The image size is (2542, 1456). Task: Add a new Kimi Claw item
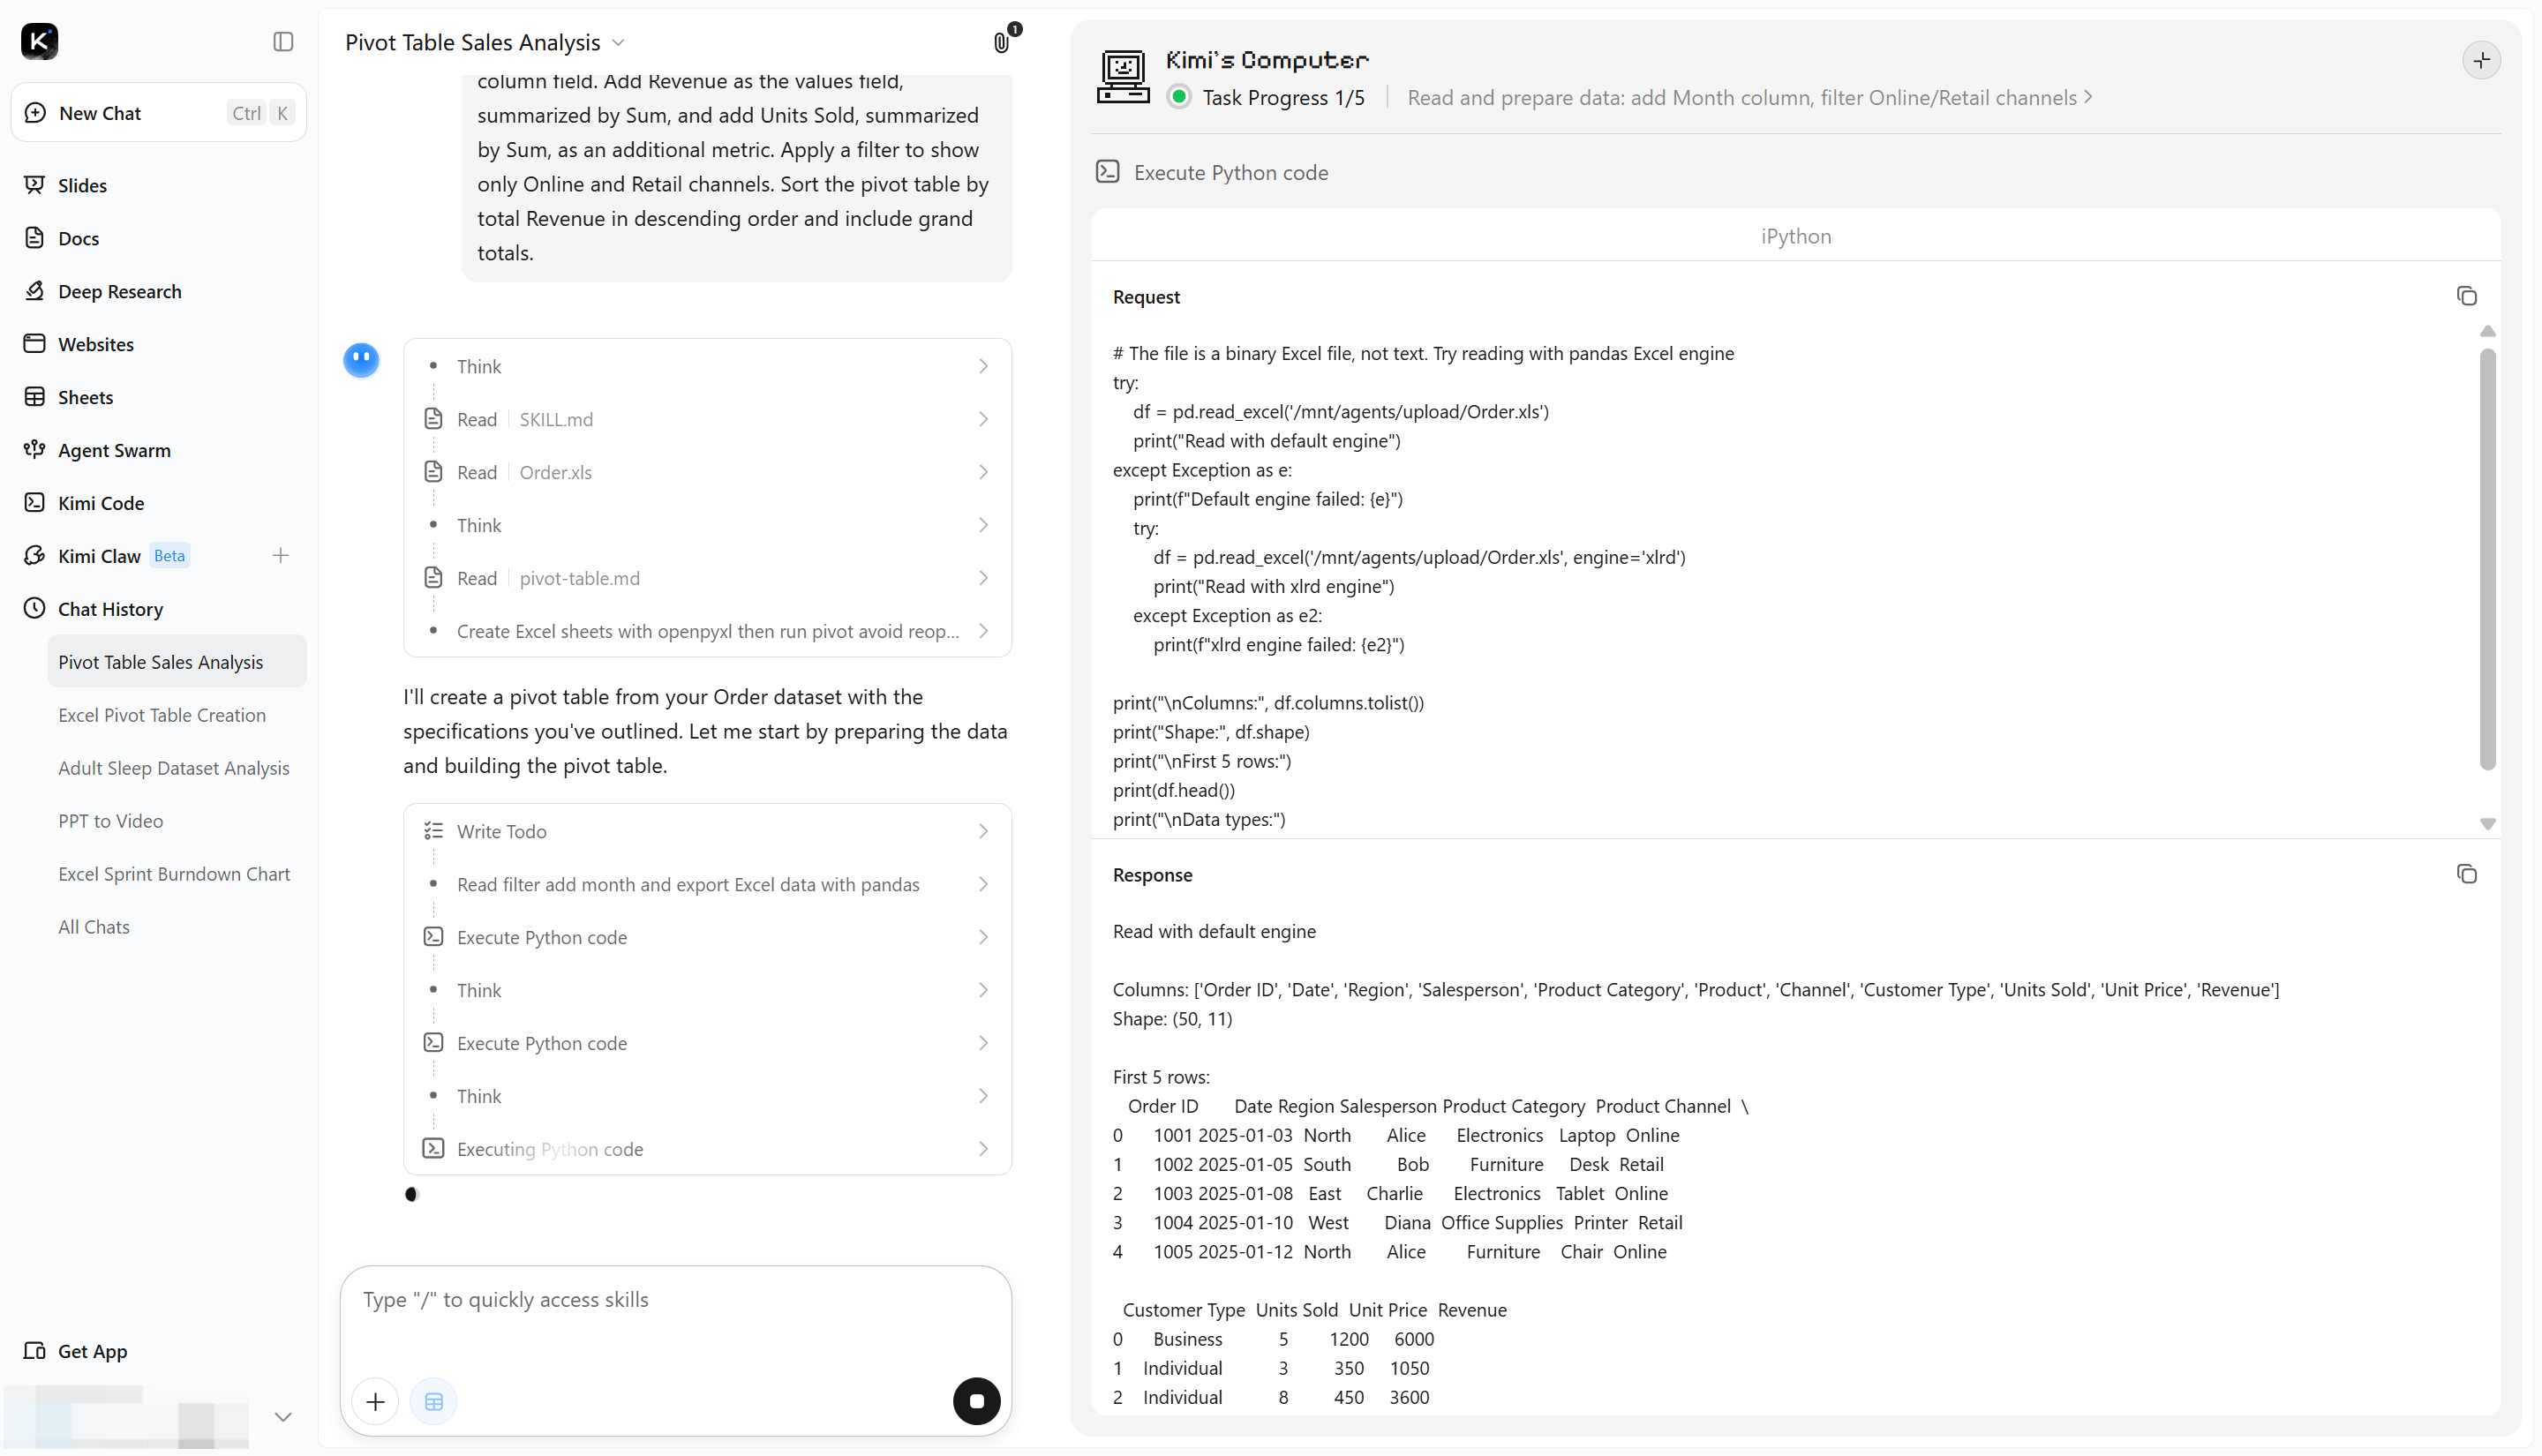pyautogui.click(x=281, y=556)
